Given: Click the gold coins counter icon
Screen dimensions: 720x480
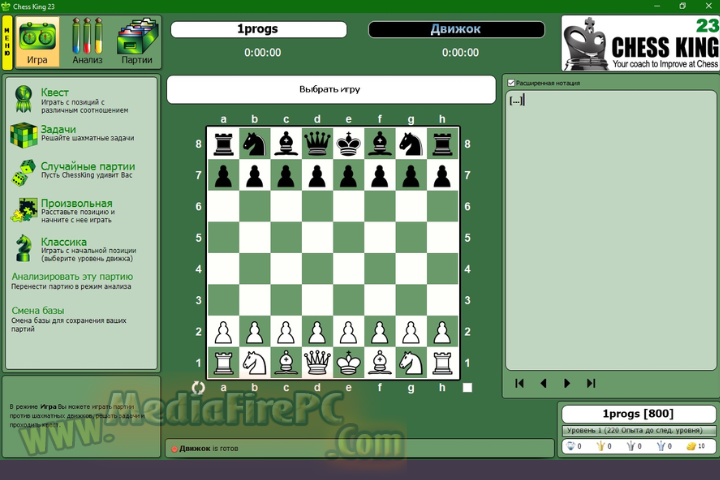Looking at the screenshot, I should (x=691, y=446).
